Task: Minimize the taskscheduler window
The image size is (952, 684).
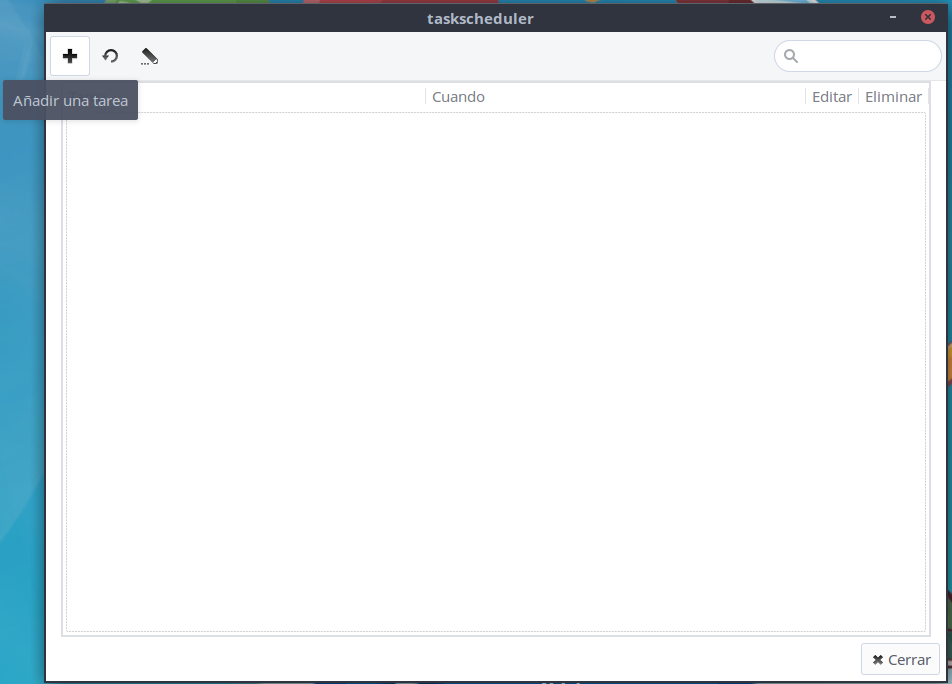Action: [x=892, y=18]
